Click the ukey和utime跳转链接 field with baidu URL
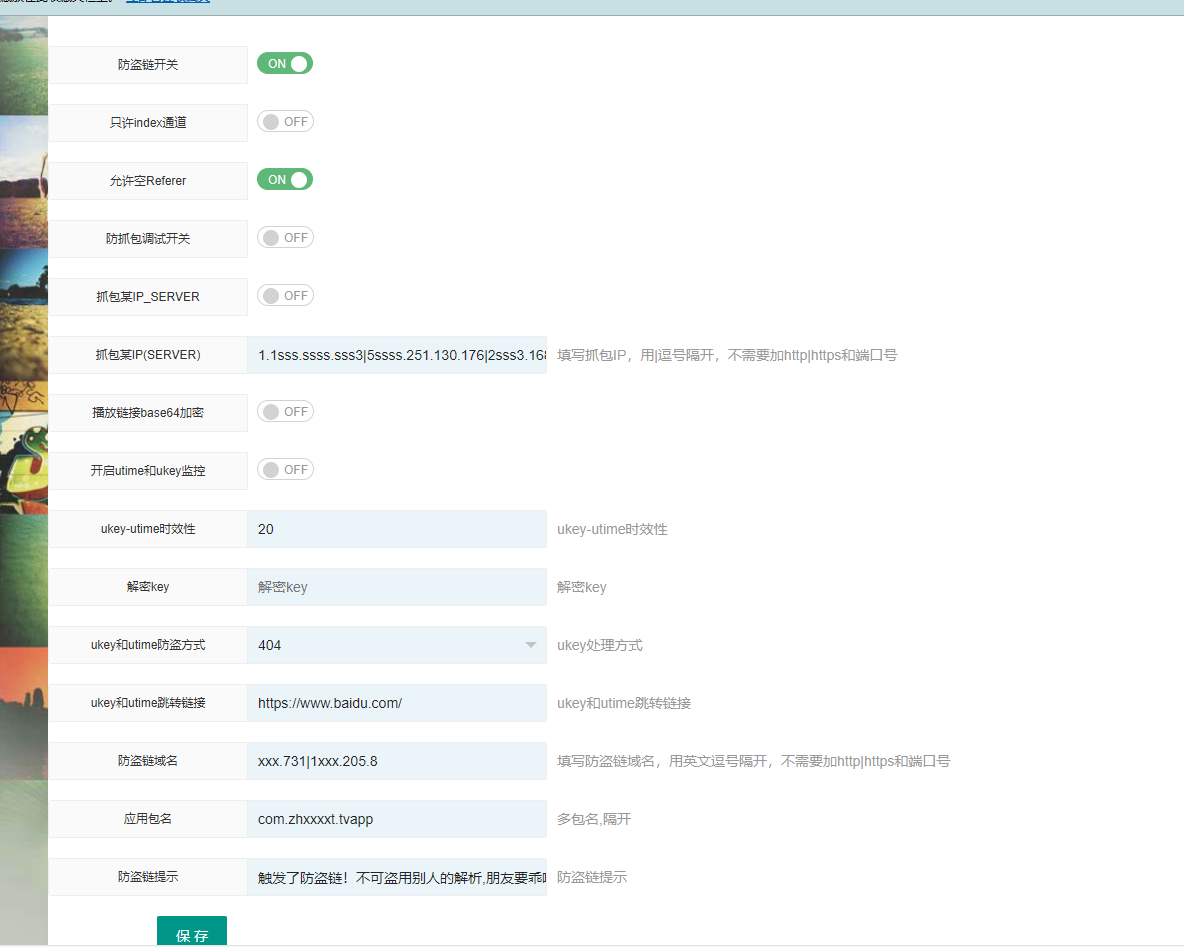This screenshot has height=947, width=1184. click(397, 703)
